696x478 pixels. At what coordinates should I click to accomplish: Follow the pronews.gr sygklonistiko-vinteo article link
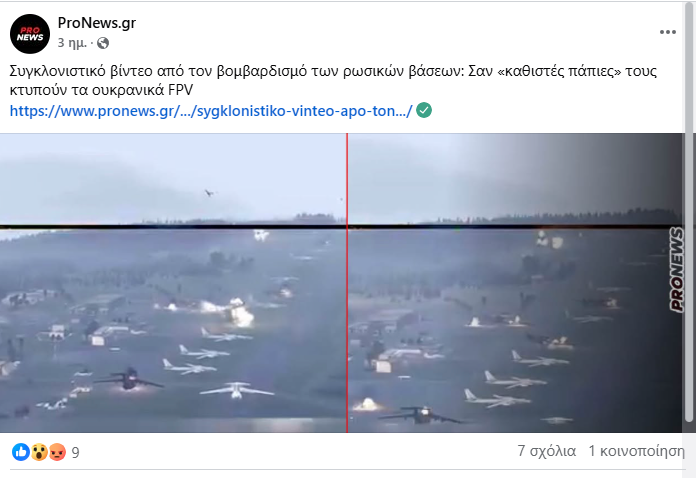[x=211, y=111]
